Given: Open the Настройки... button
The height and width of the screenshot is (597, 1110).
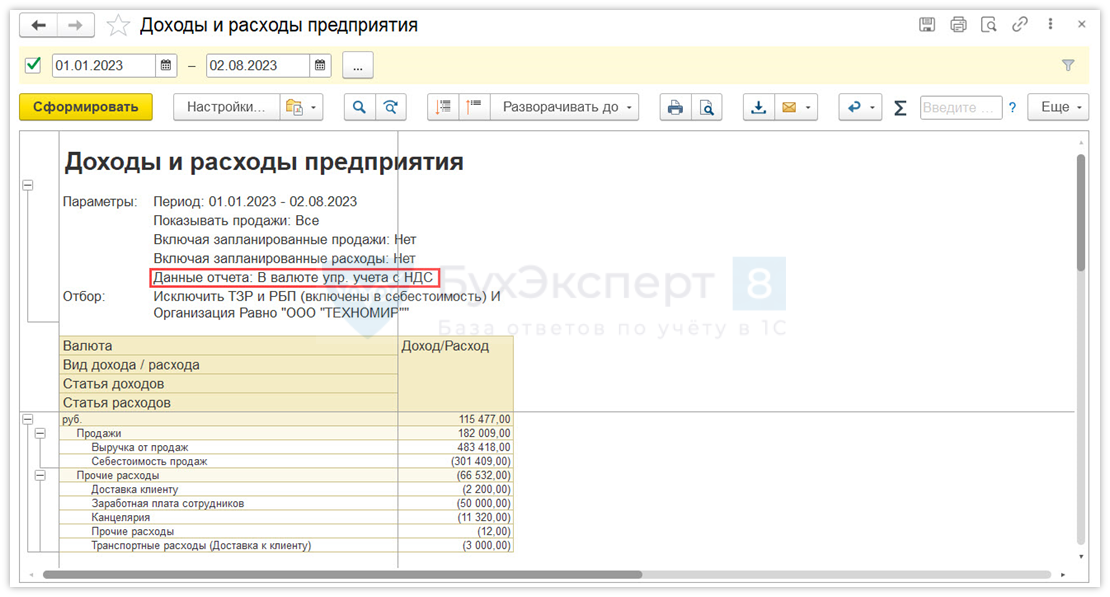Looking at the screenshot, I should (x=225, y=107).
